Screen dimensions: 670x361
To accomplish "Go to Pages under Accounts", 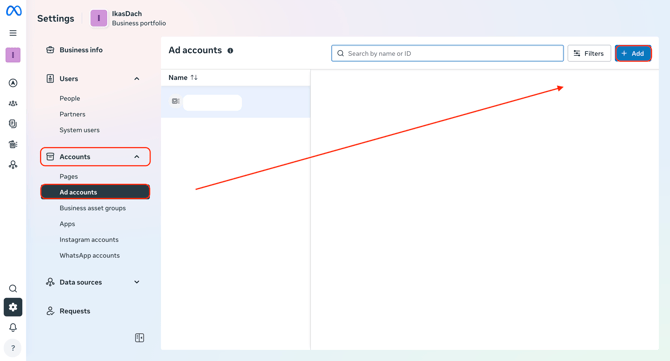I will click(68, 176).
